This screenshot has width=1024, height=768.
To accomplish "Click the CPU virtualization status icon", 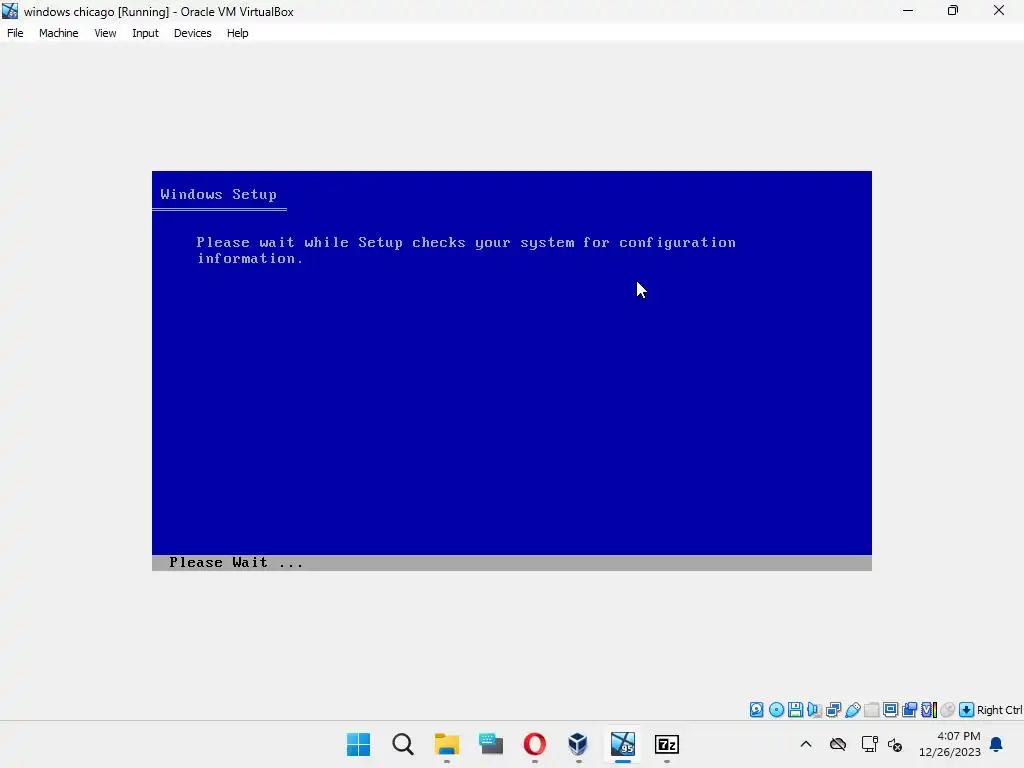I will (x=929, y=710).
